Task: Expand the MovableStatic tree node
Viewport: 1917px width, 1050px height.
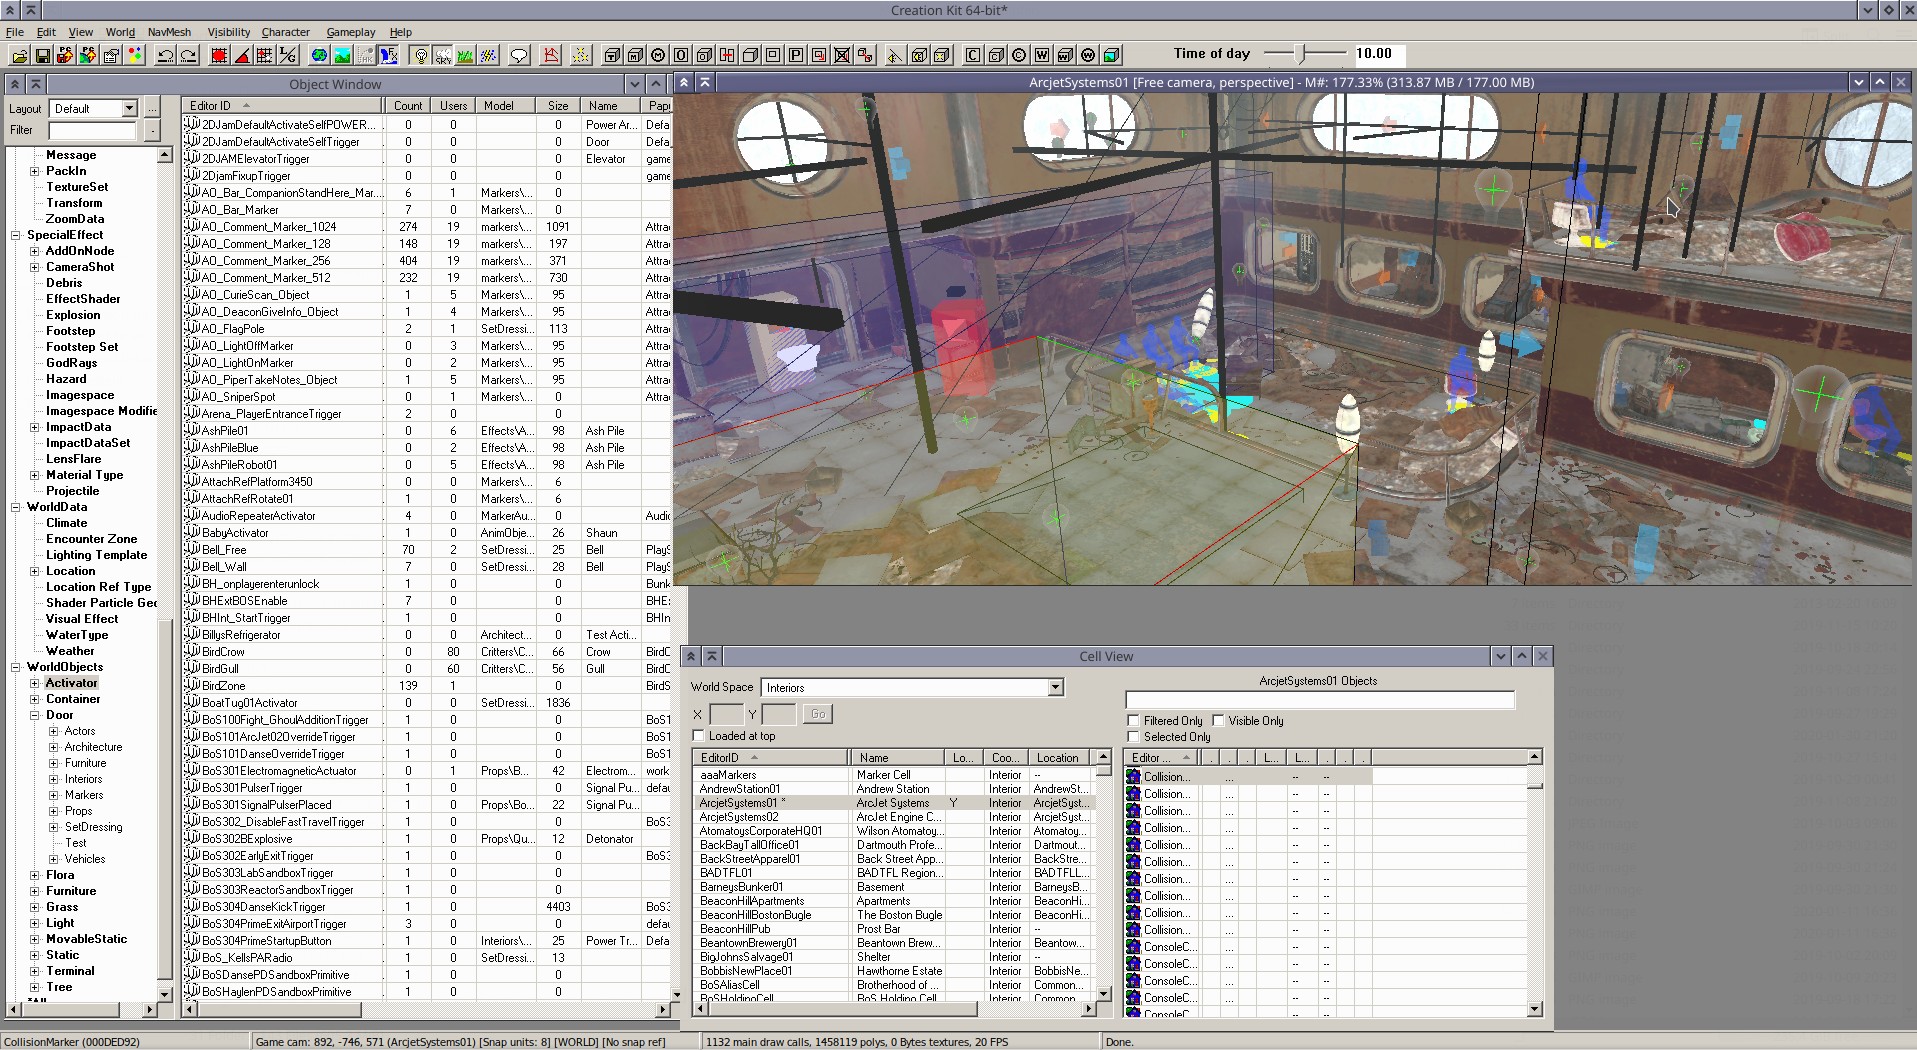Action: pos(34,939)
